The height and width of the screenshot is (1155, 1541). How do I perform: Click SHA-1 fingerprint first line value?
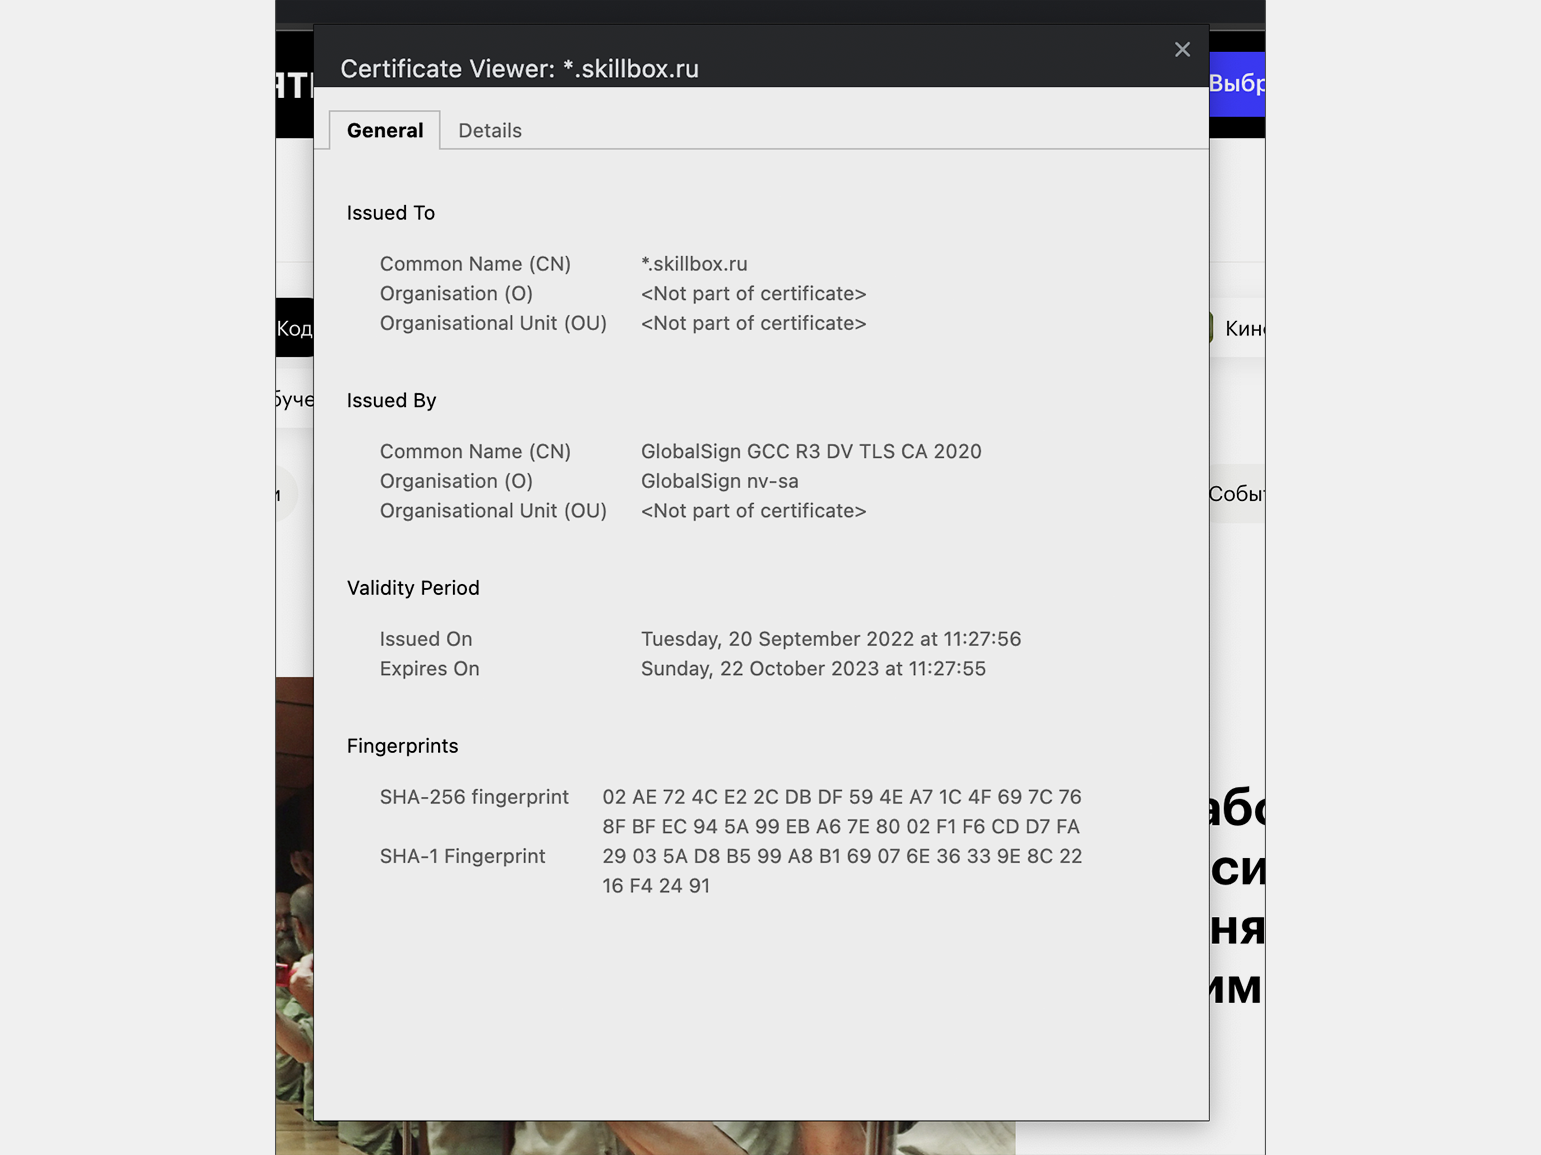click(842, 856)
